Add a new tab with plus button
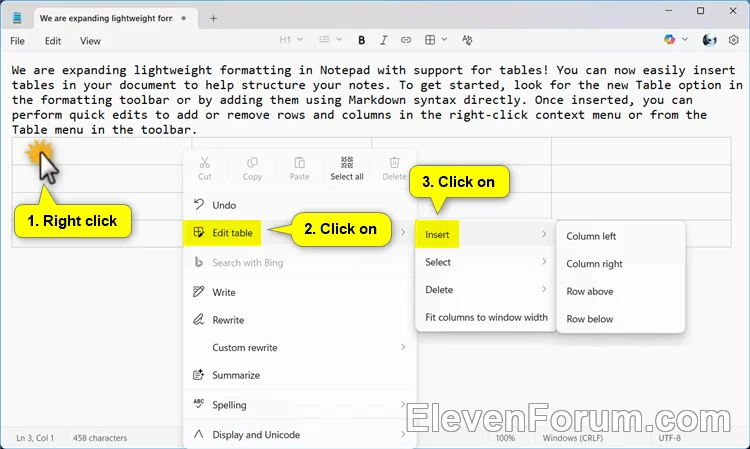This screenshot has height=449, width=750. [213, 18]
